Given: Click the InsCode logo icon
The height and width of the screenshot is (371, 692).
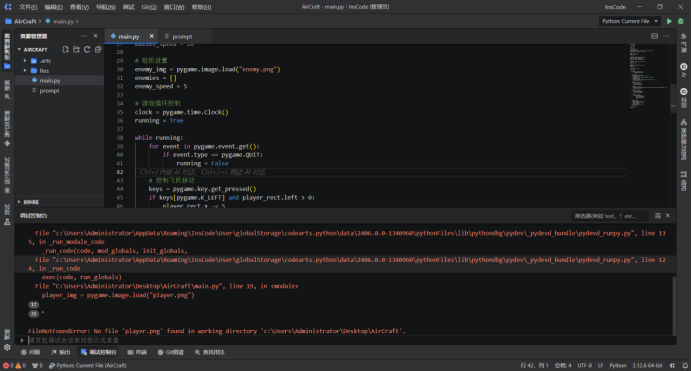Looking at the screenshot, I should coord(8,7).
